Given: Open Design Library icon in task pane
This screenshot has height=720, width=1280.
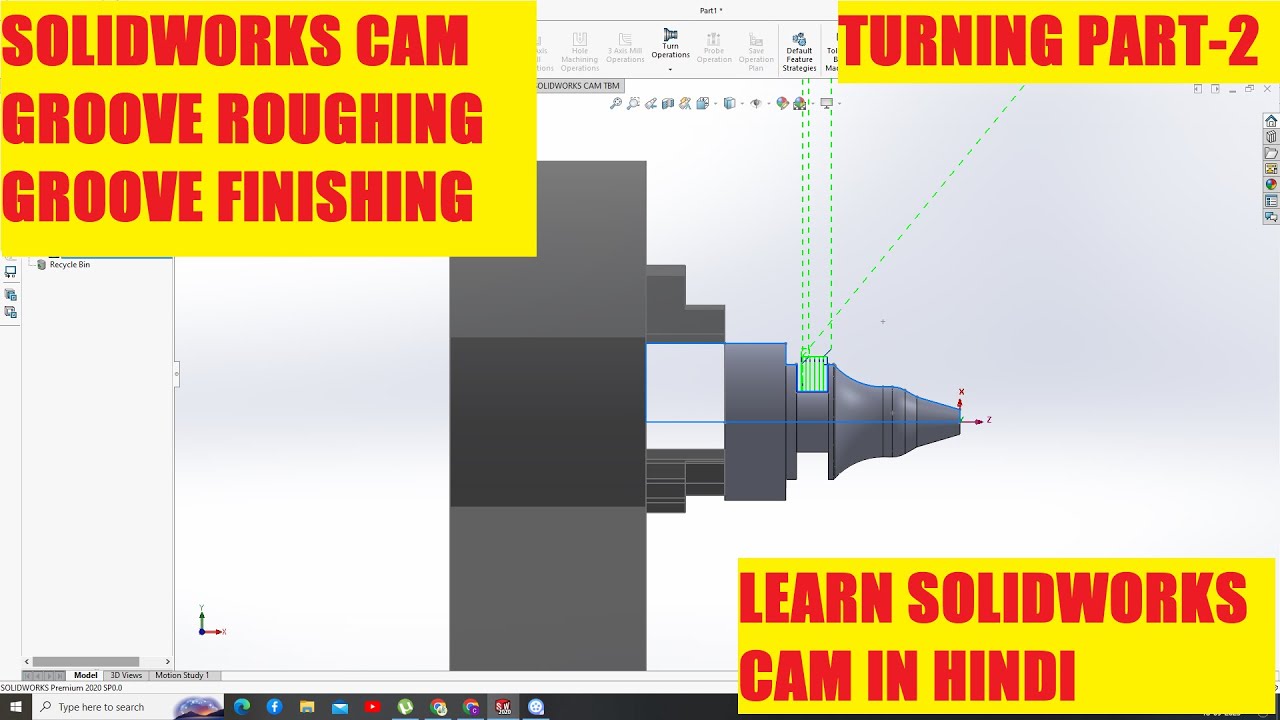Looking at the screenshot, I should pyautogui.click(x=1271, y=137).
